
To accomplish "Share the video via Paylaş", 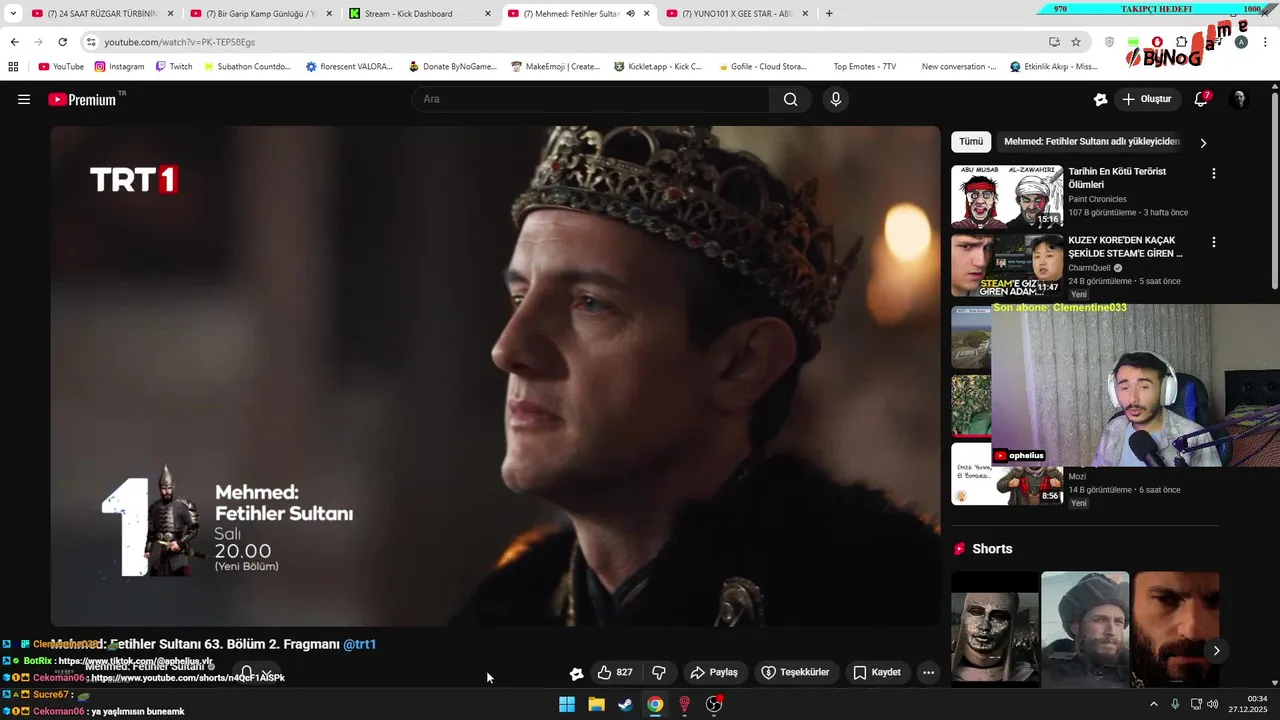I will [715, 672].
